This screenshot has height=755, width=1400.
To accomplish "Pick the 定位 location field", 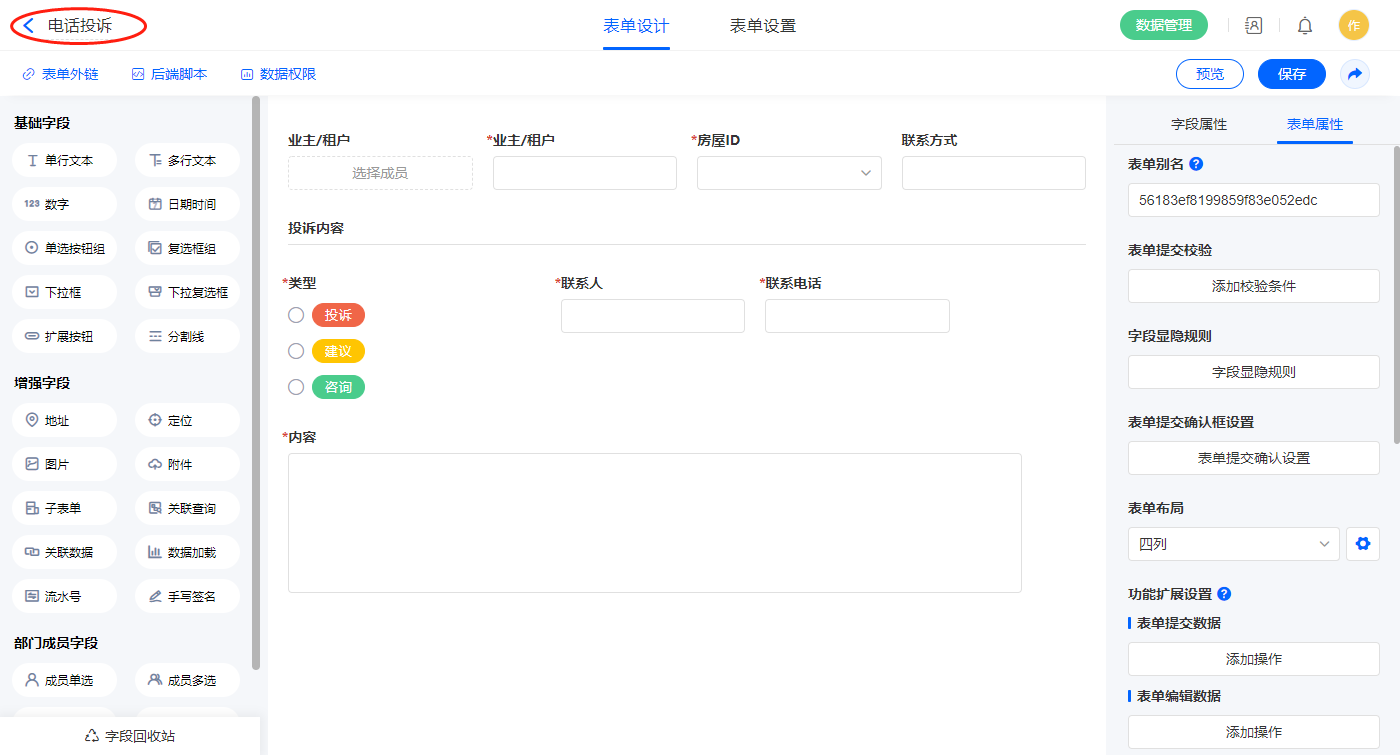I will pos(187,420).
